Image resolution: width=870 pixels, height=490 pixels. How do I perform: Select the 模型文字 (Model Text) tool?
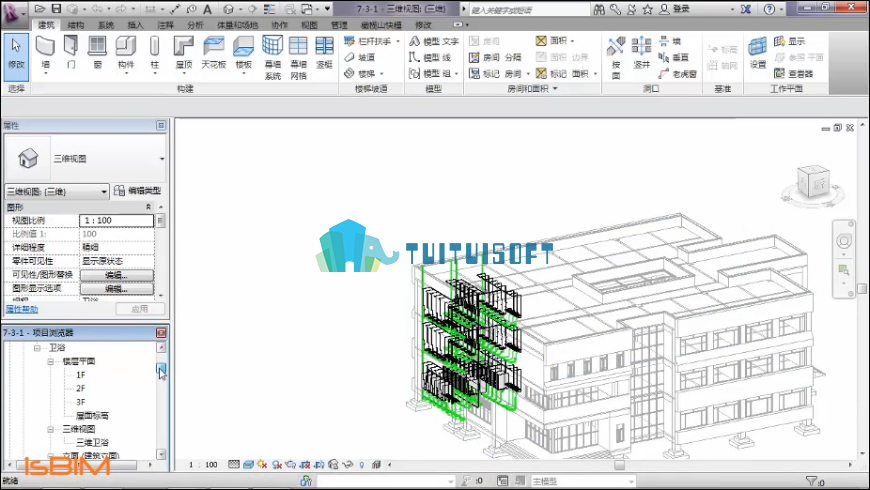click(434, 41)
